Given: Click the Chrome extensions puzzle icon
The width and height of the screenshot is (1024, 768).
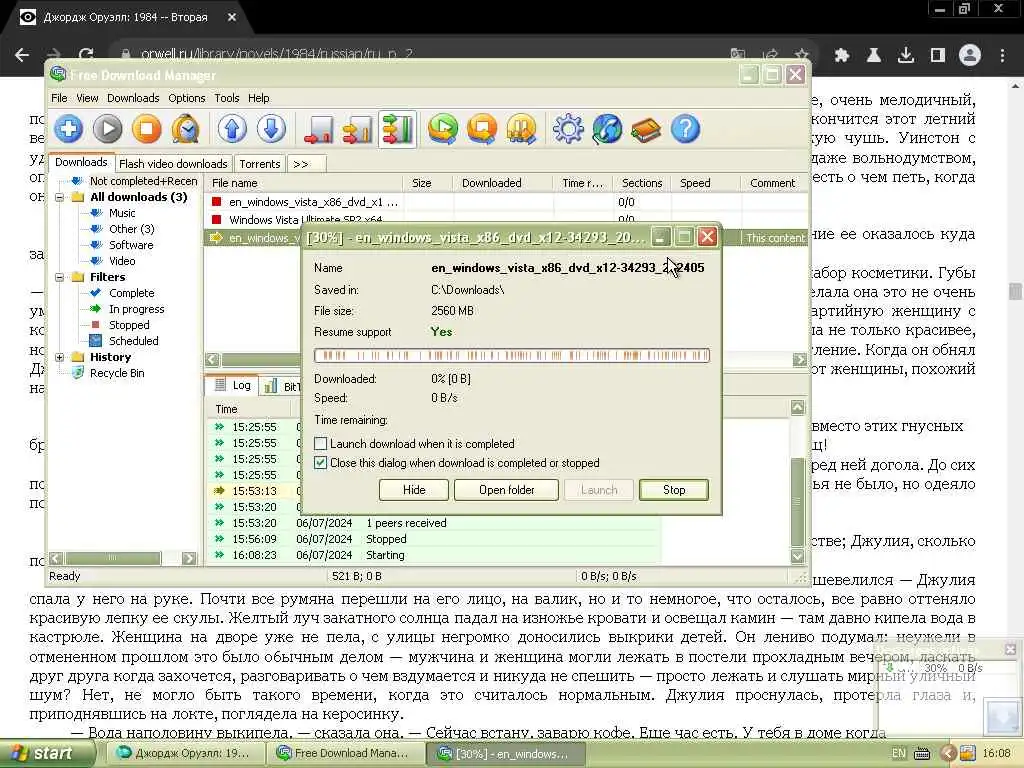Looking at the screenshot, I should pyautogui.click(x=842, y=55).
